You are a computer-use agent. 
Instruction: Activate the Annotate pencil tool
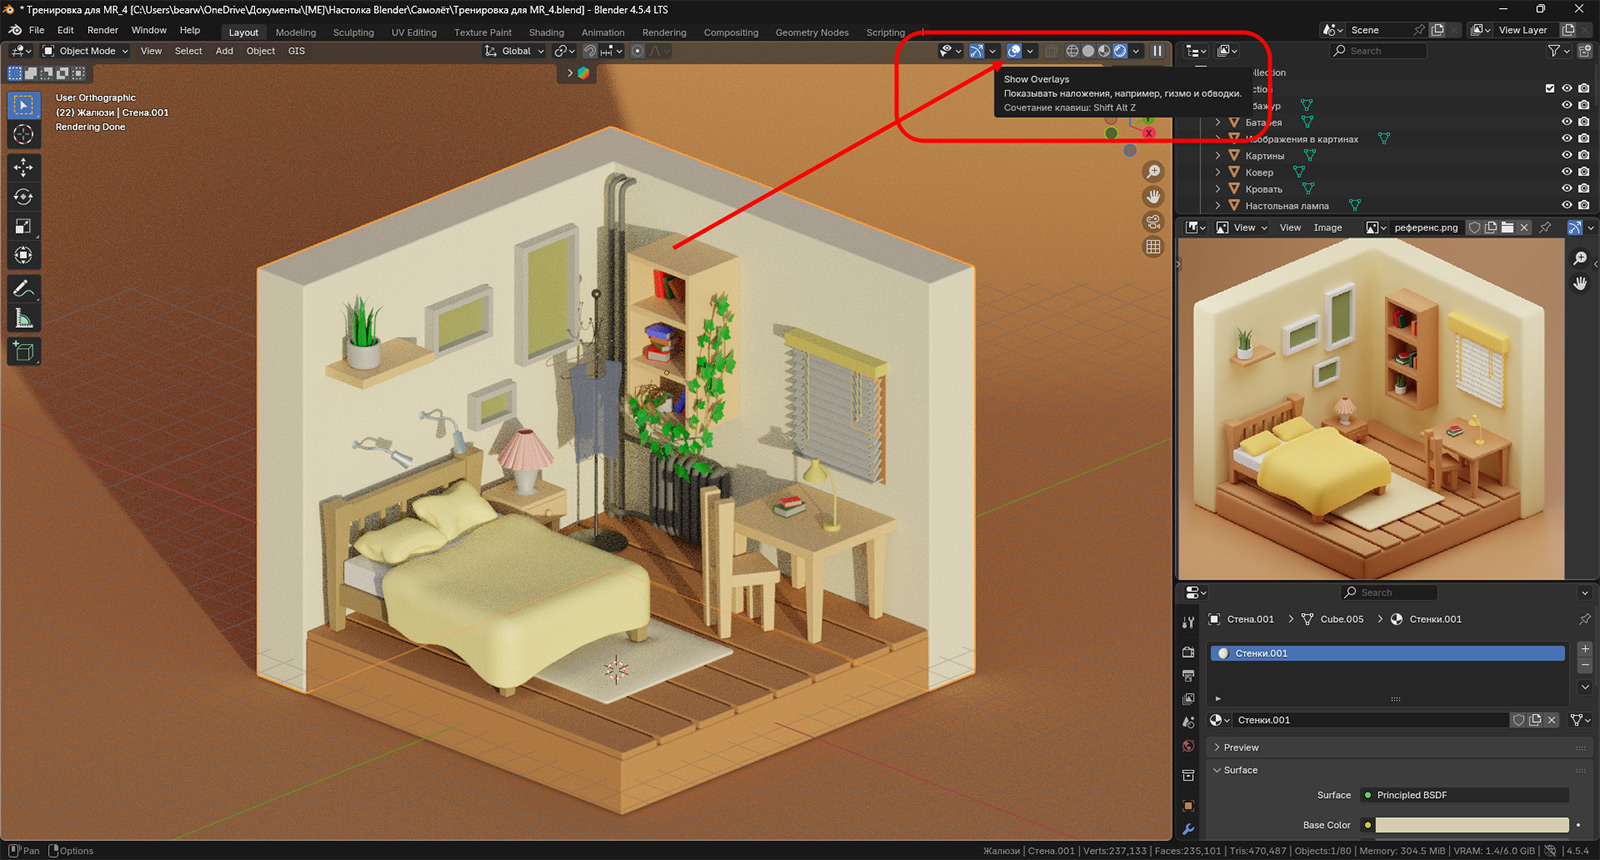tap(23, 289)
